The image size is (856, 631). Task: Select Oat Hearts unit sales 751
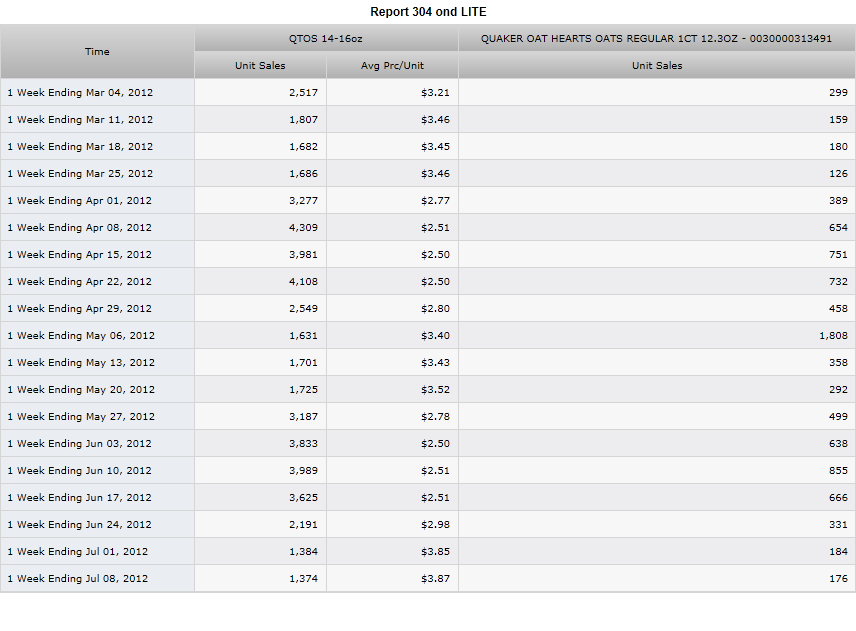(x=839, y=255)
